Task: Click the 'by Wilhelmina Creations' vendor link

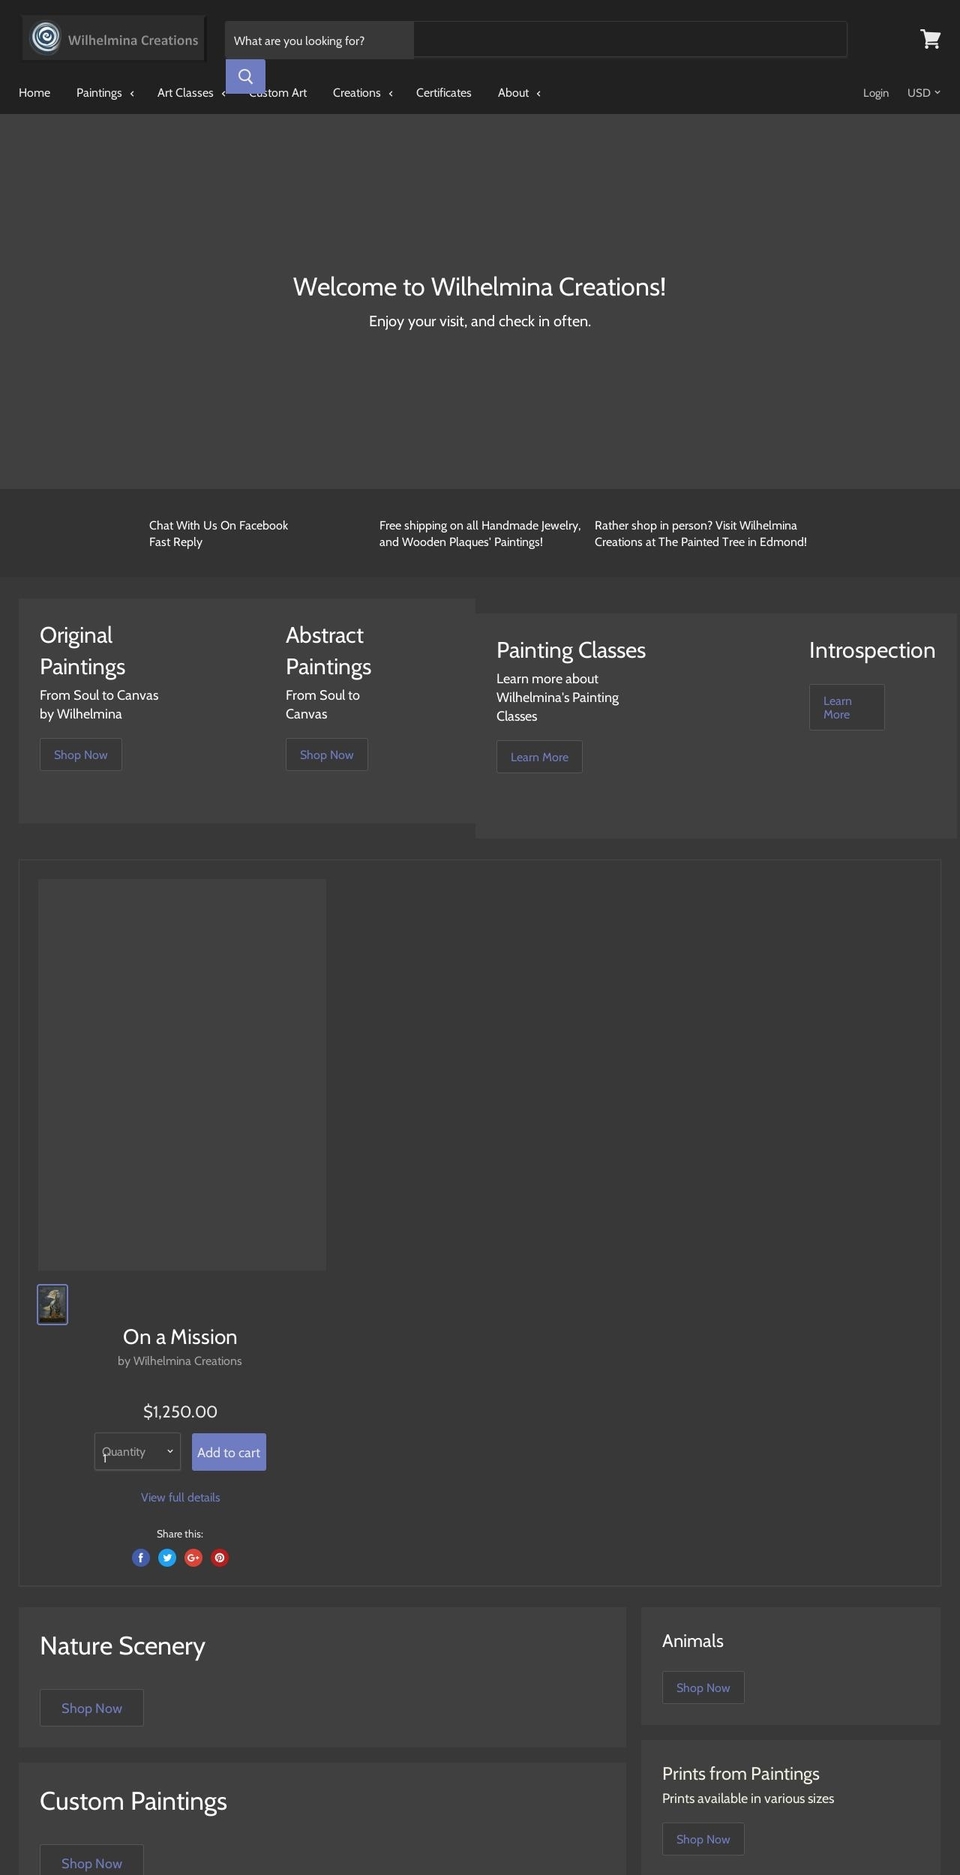Action: click(180, 1361)
